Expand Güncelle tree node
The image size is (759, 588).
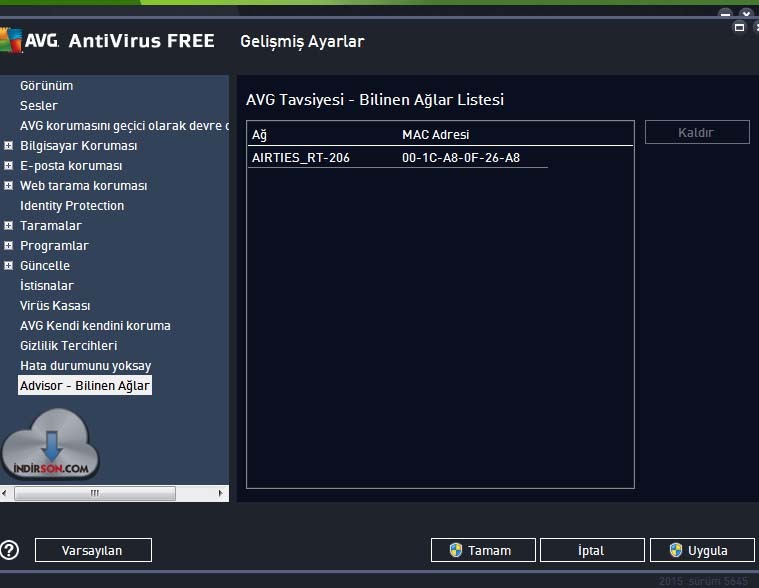point(8,265)
